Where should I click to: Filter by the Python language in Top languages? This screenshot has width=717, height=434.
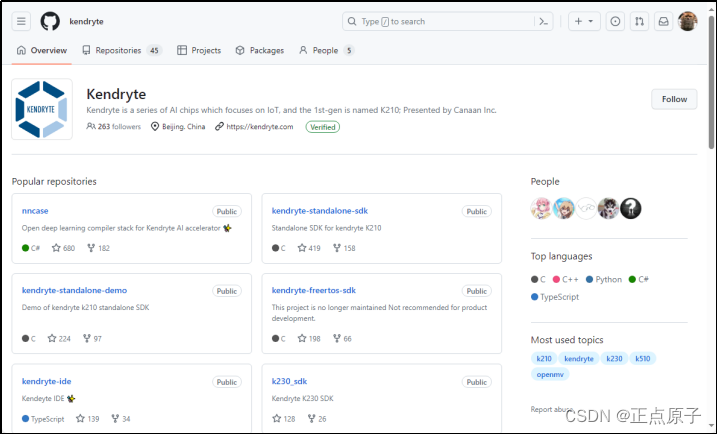pos(604,279)
